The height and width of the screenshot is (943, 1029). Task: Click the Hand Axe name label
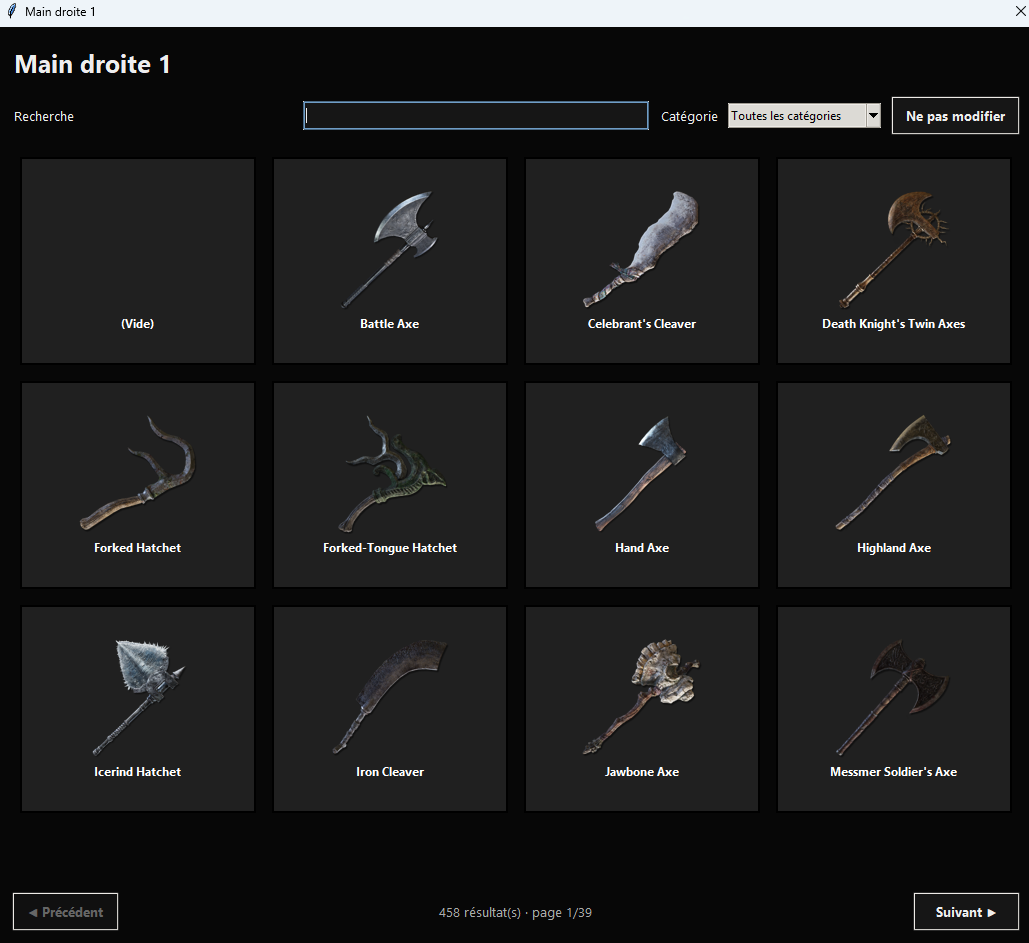[x=642, y=548]
